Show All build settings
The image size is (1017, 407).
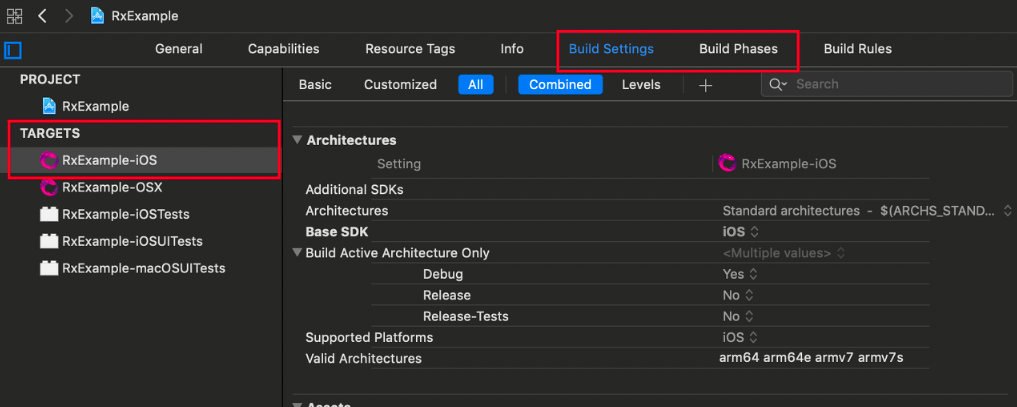pyautogui.click(x=475, y=85)
